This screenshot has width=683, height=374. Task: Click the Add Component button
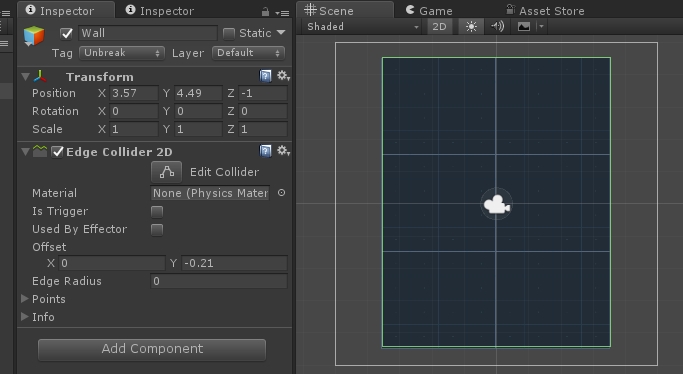click(x=152, y=349)
